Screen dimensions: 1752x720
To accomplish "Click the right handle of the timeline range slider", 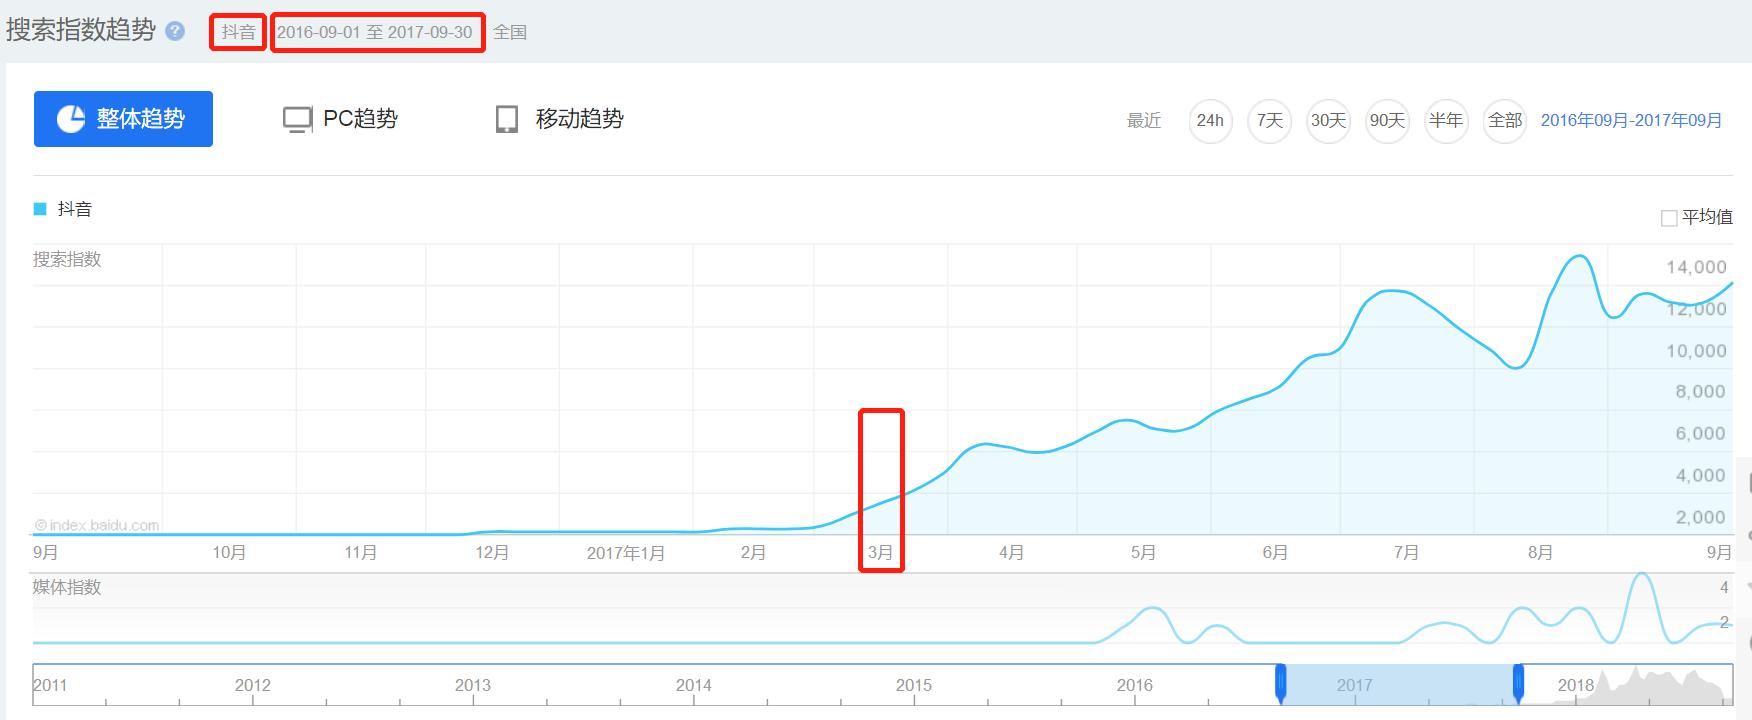I will 1518,684.
